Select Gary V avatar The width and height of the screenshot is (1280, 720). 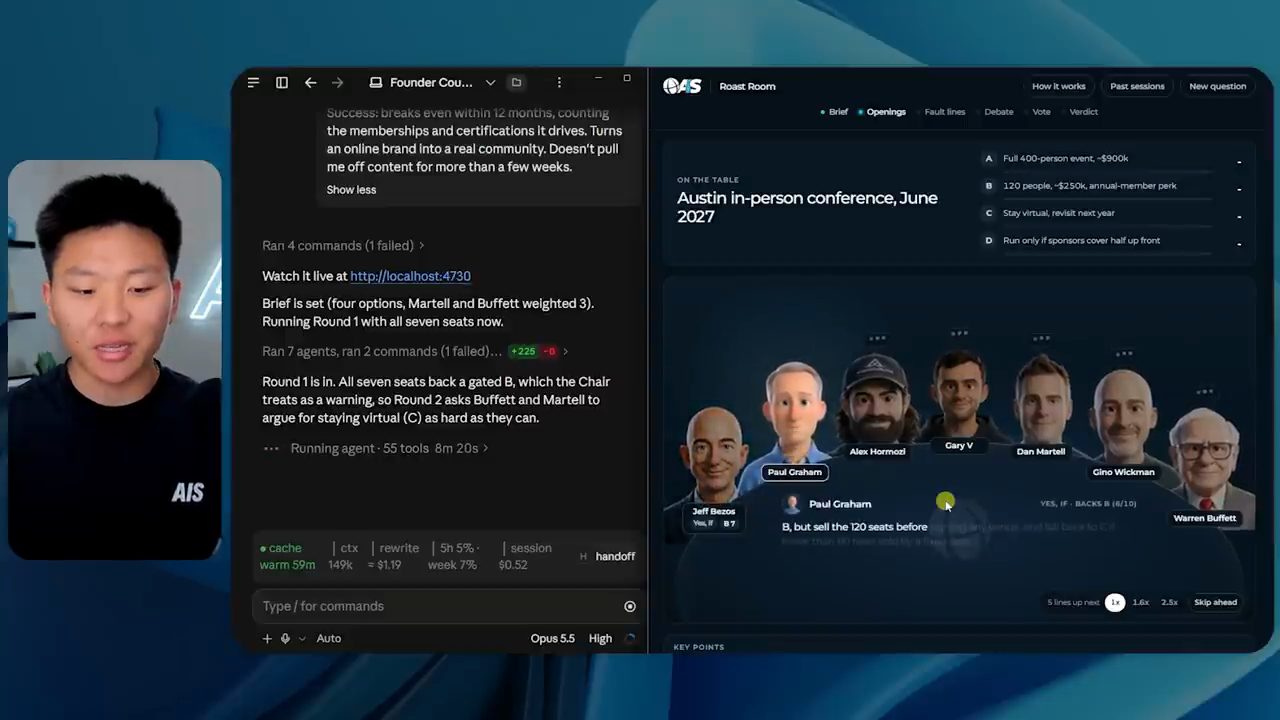tap(959, 393)
